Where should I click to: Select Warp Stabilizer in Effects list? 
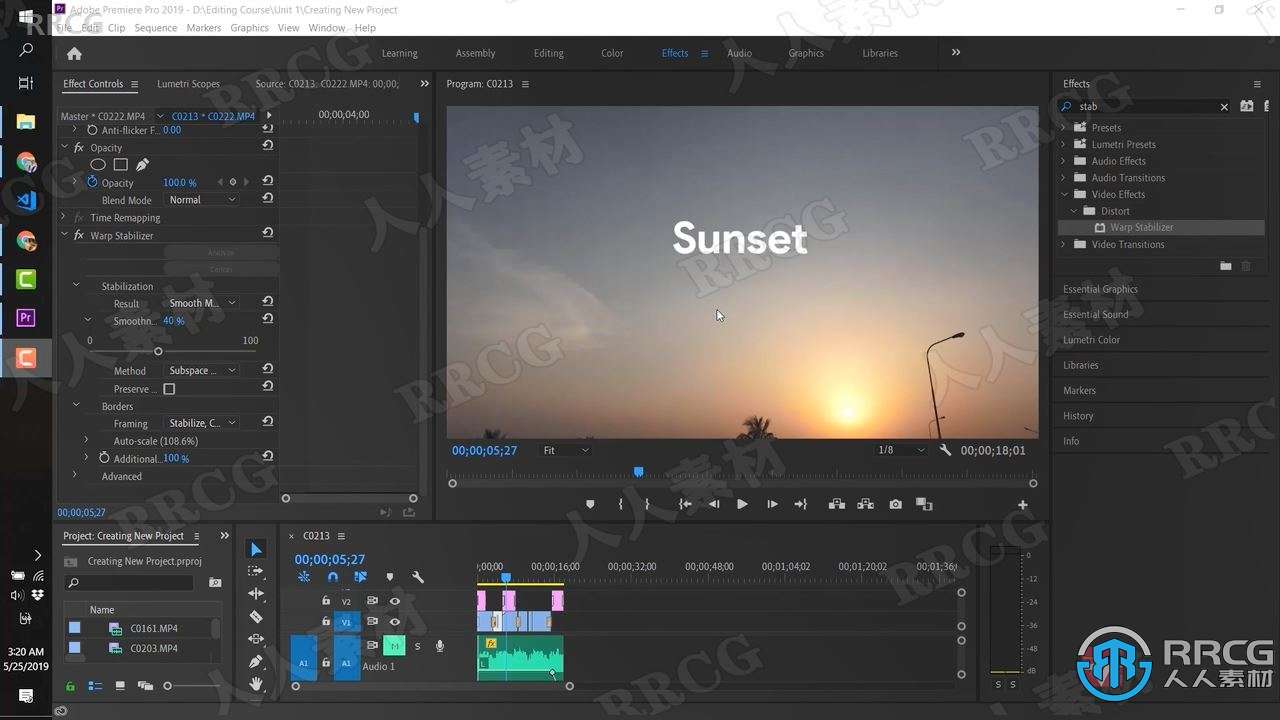(x=1159, y=227)
